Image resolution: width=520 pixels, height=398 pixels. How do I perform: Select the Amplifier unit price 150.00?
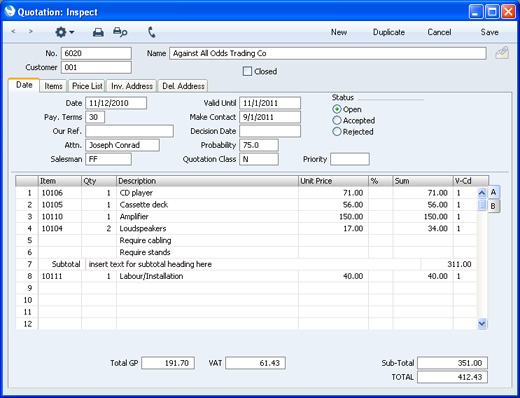click(333, 217)
